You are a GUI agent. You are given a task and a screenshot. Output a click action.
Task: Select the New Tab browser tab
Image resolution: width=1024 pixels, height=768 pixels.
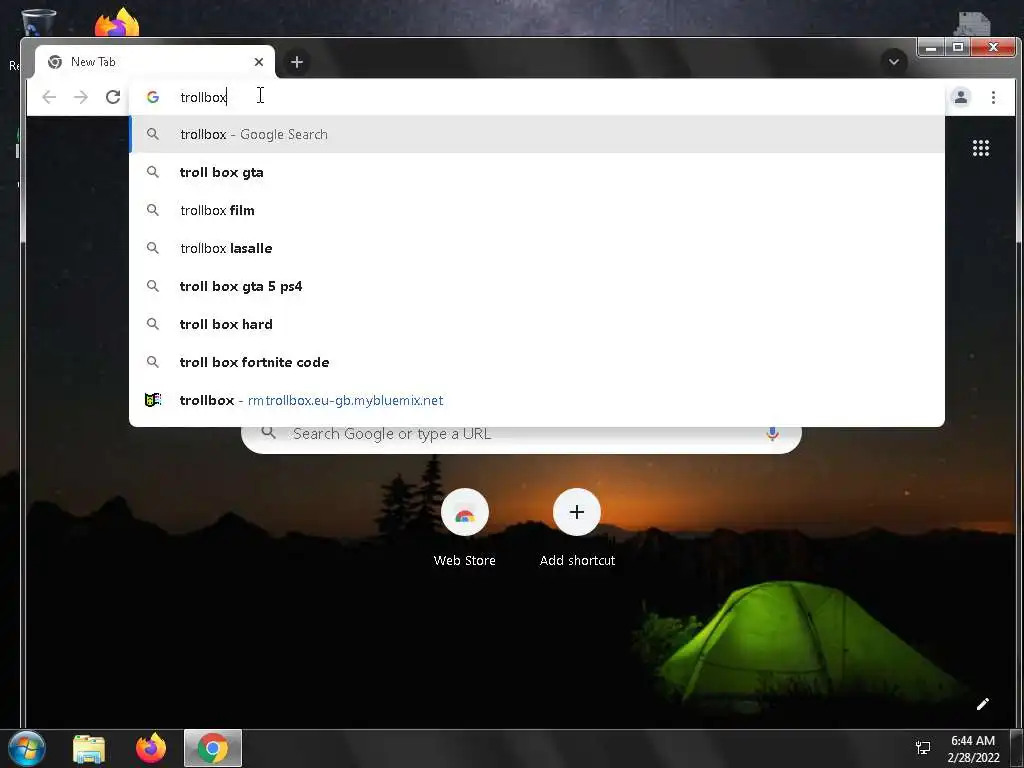pos(155,62)
